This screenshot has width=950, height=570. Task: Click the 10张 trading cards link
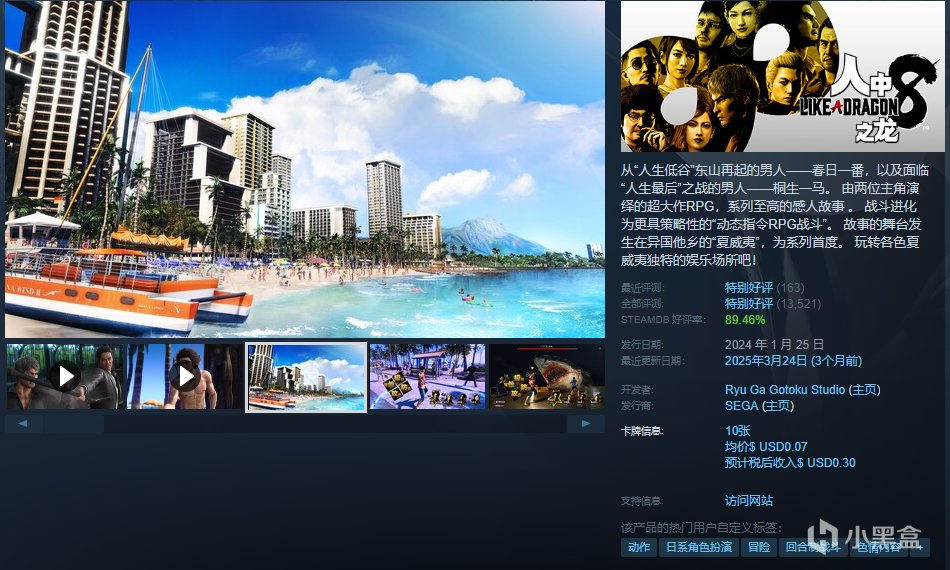click(737, 431)
